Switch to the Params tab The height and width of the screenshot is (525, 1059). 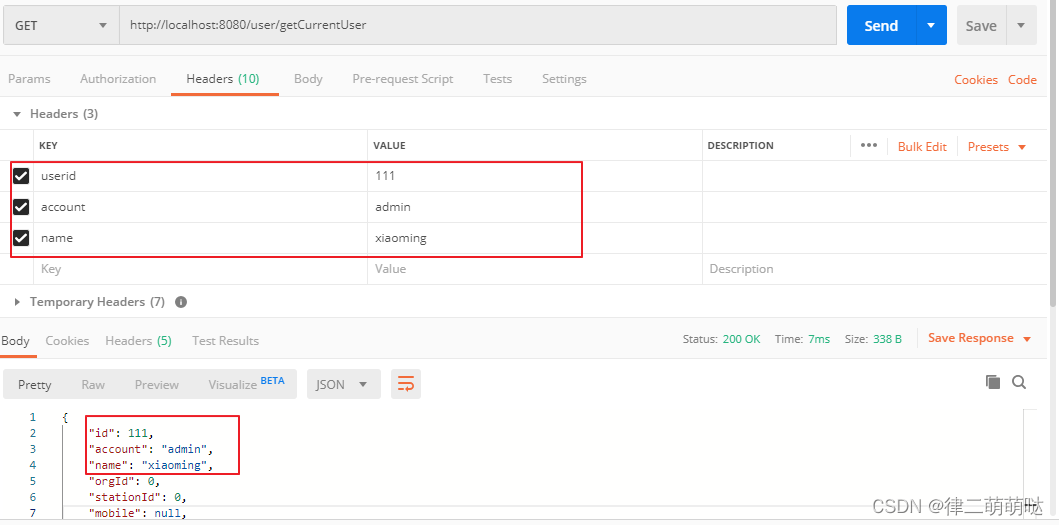[x=29, y=79]
